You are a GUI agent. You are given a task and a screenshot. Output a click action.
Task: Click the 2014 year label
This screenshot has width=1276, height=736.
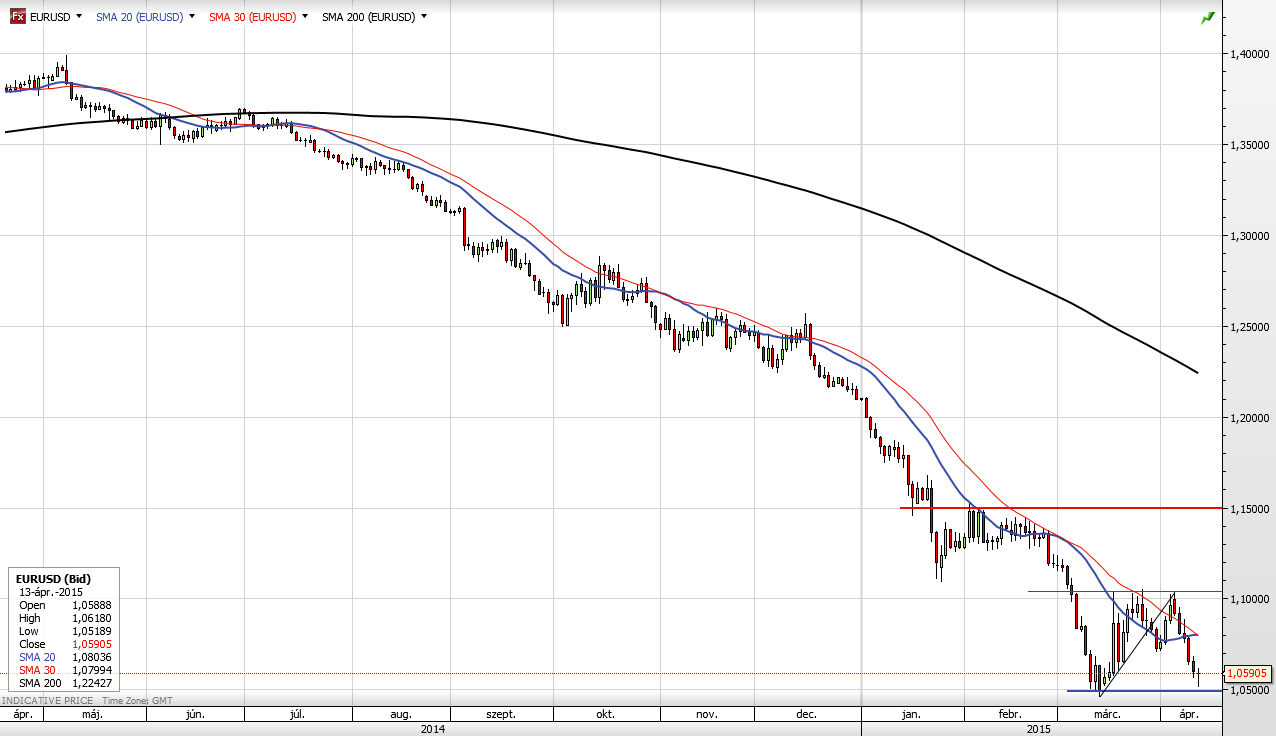click(x=433, y=729)
